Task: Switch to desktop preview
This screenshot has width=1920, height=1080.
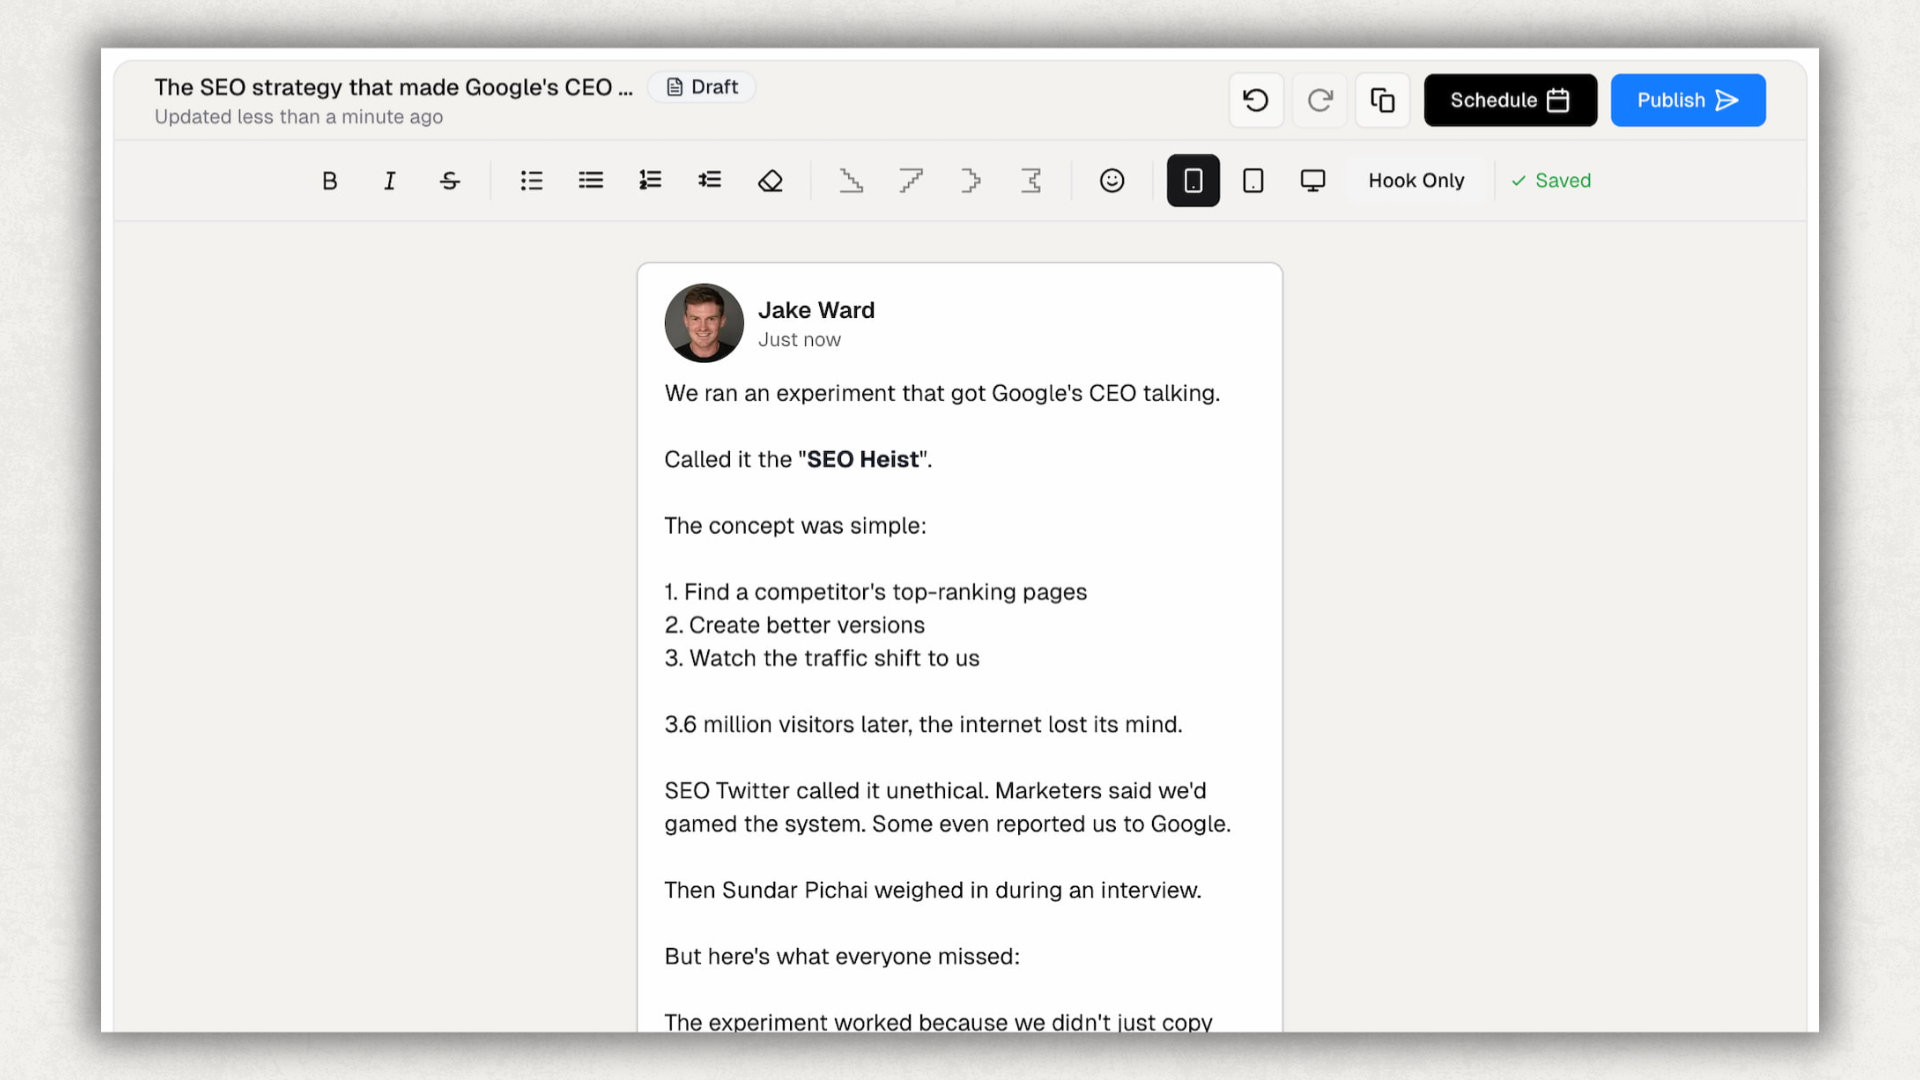Action: [1313, 181]
